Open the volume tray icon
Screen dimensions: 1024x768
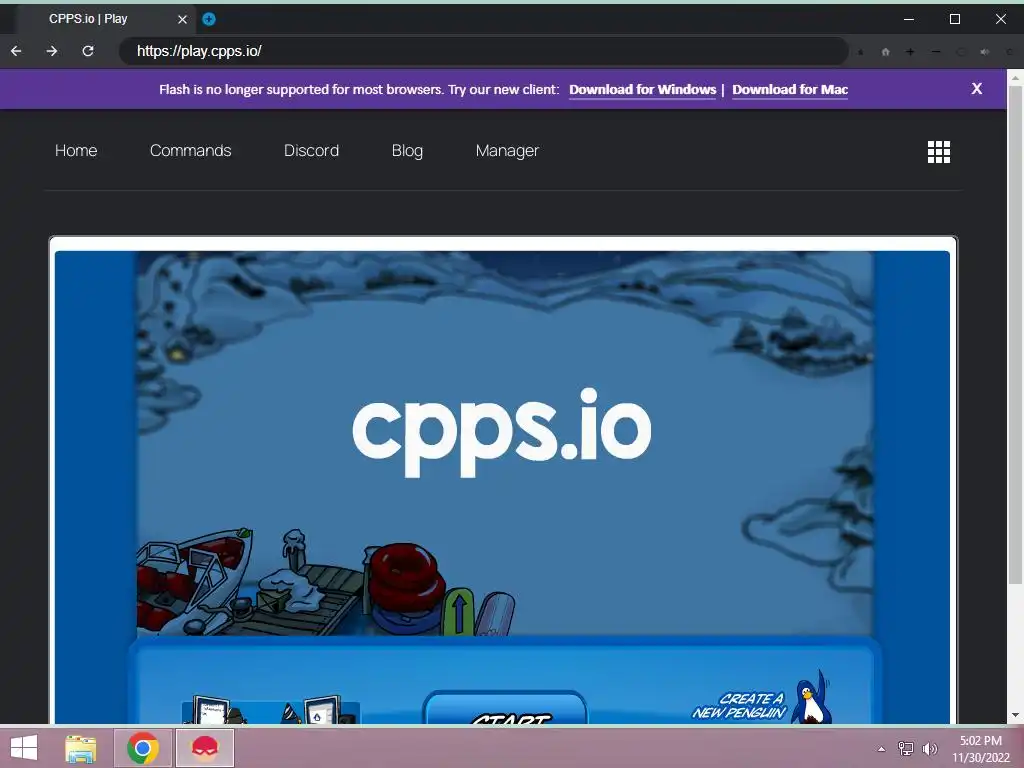[x=930, y=748]
